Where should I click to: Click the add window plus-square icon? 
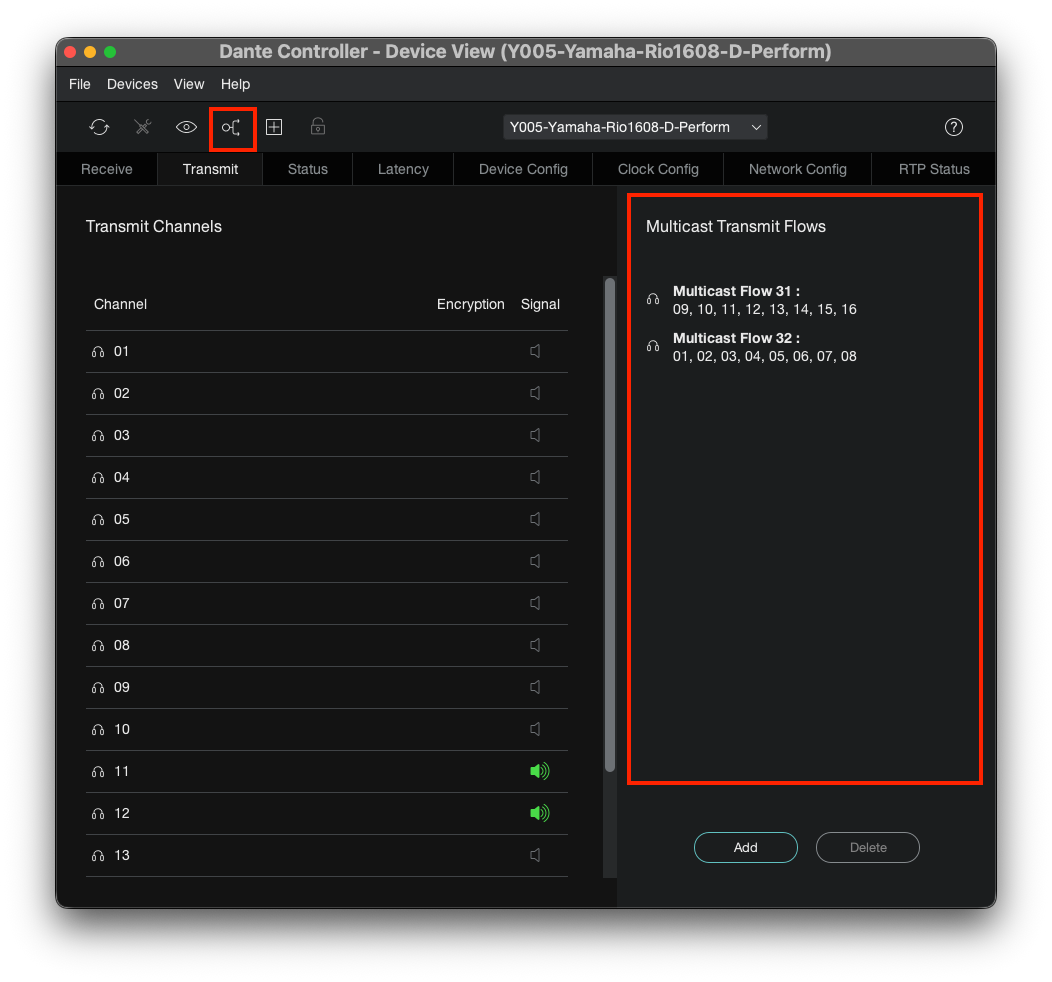pos(274,127)
